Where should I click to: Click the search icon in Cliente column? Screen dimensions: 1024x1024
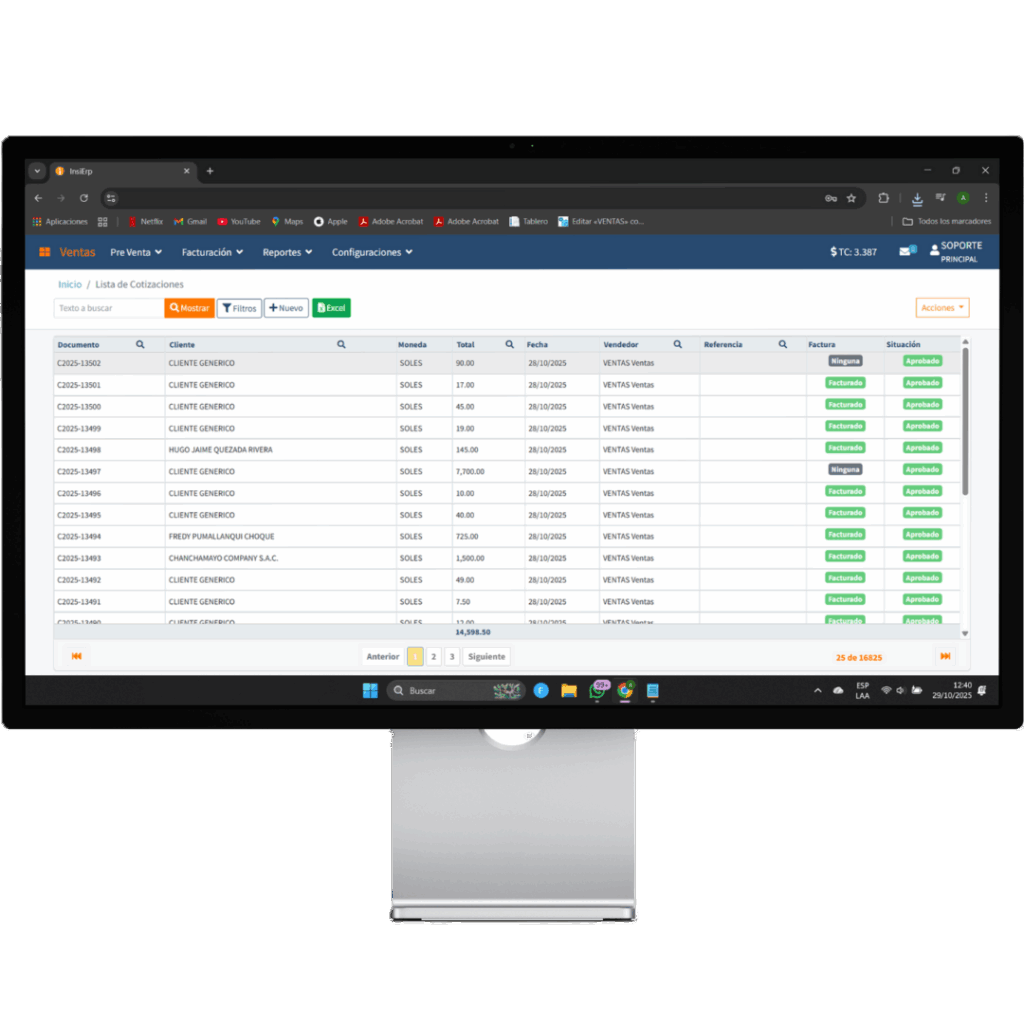[x=341, y=344]
